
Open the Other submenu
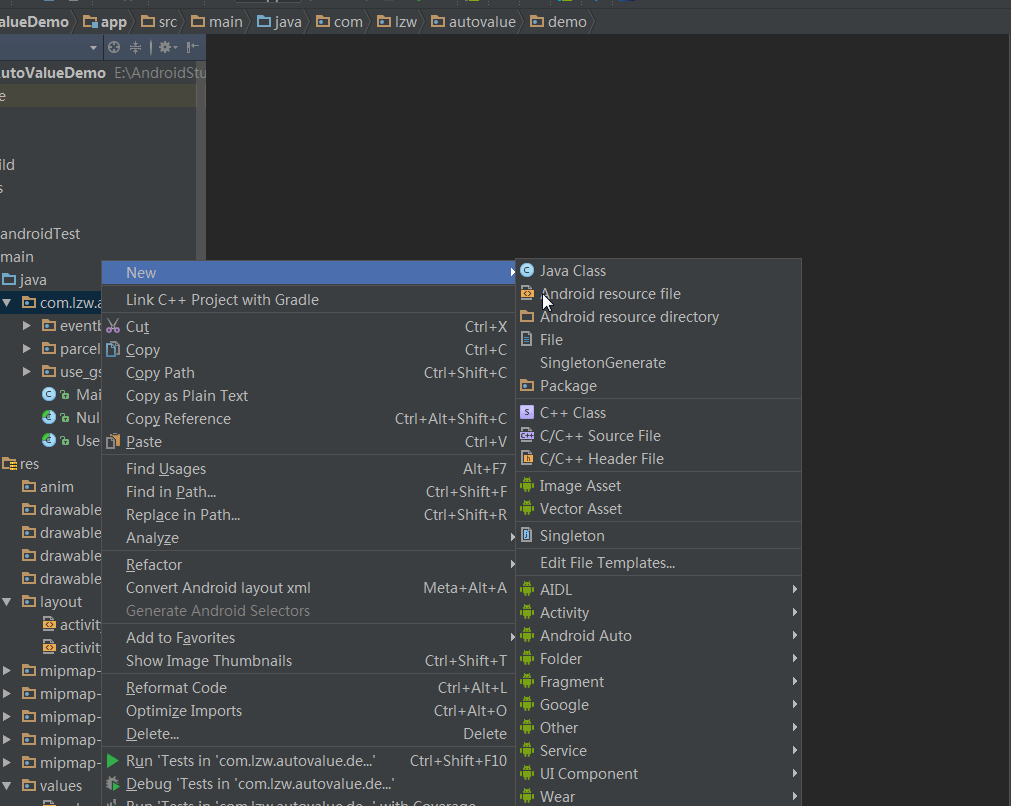658,728
